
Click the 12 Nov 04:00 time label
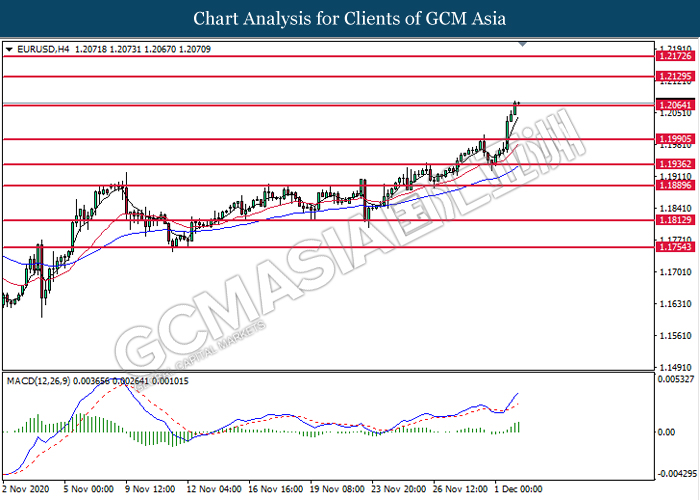coord(214,489)
